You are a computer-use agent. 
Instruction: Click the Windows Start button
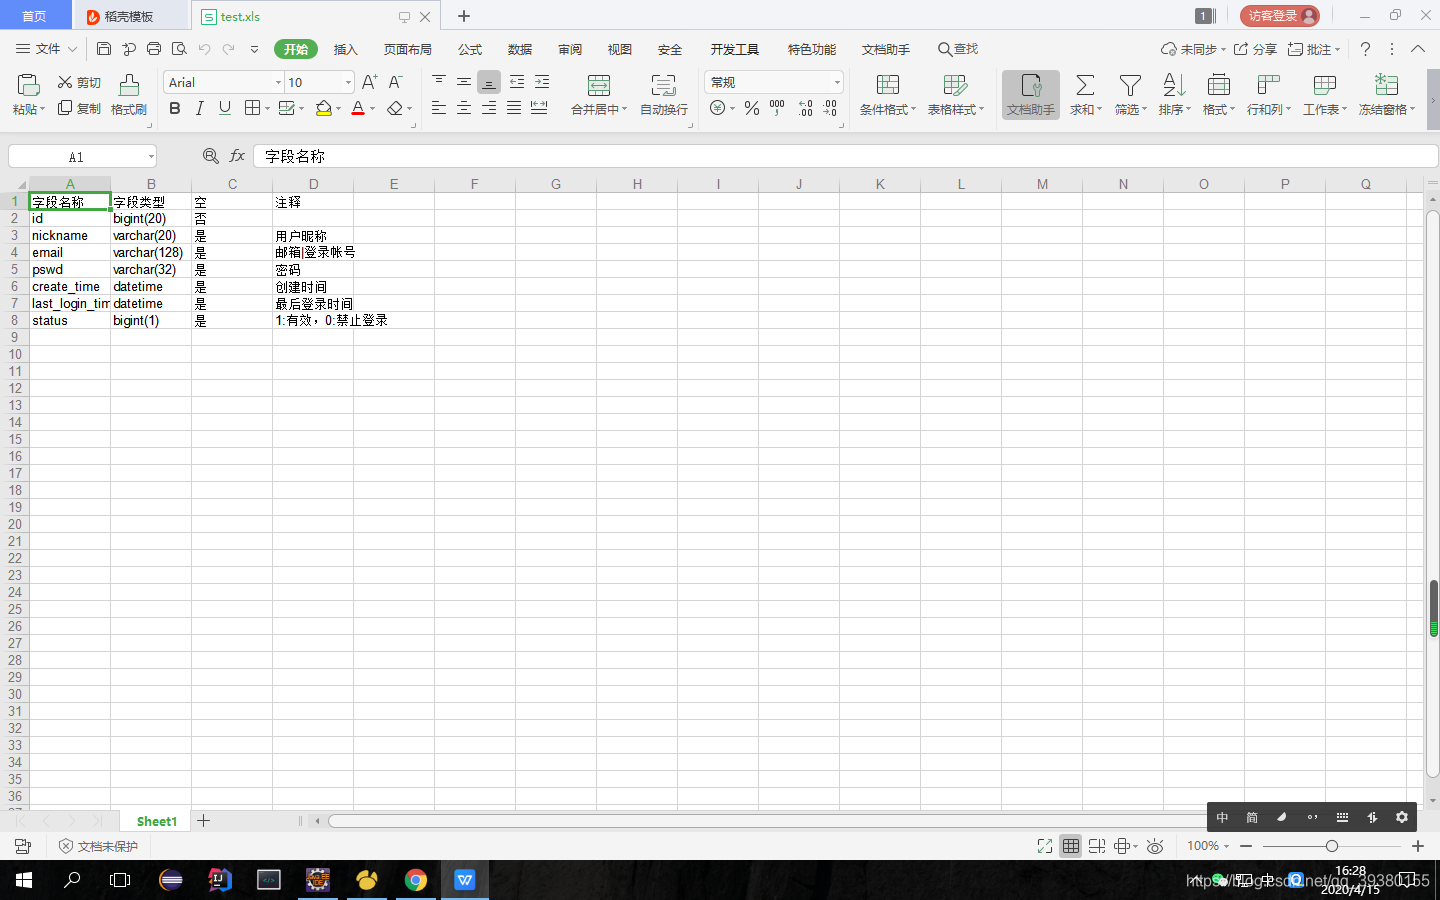24,880
